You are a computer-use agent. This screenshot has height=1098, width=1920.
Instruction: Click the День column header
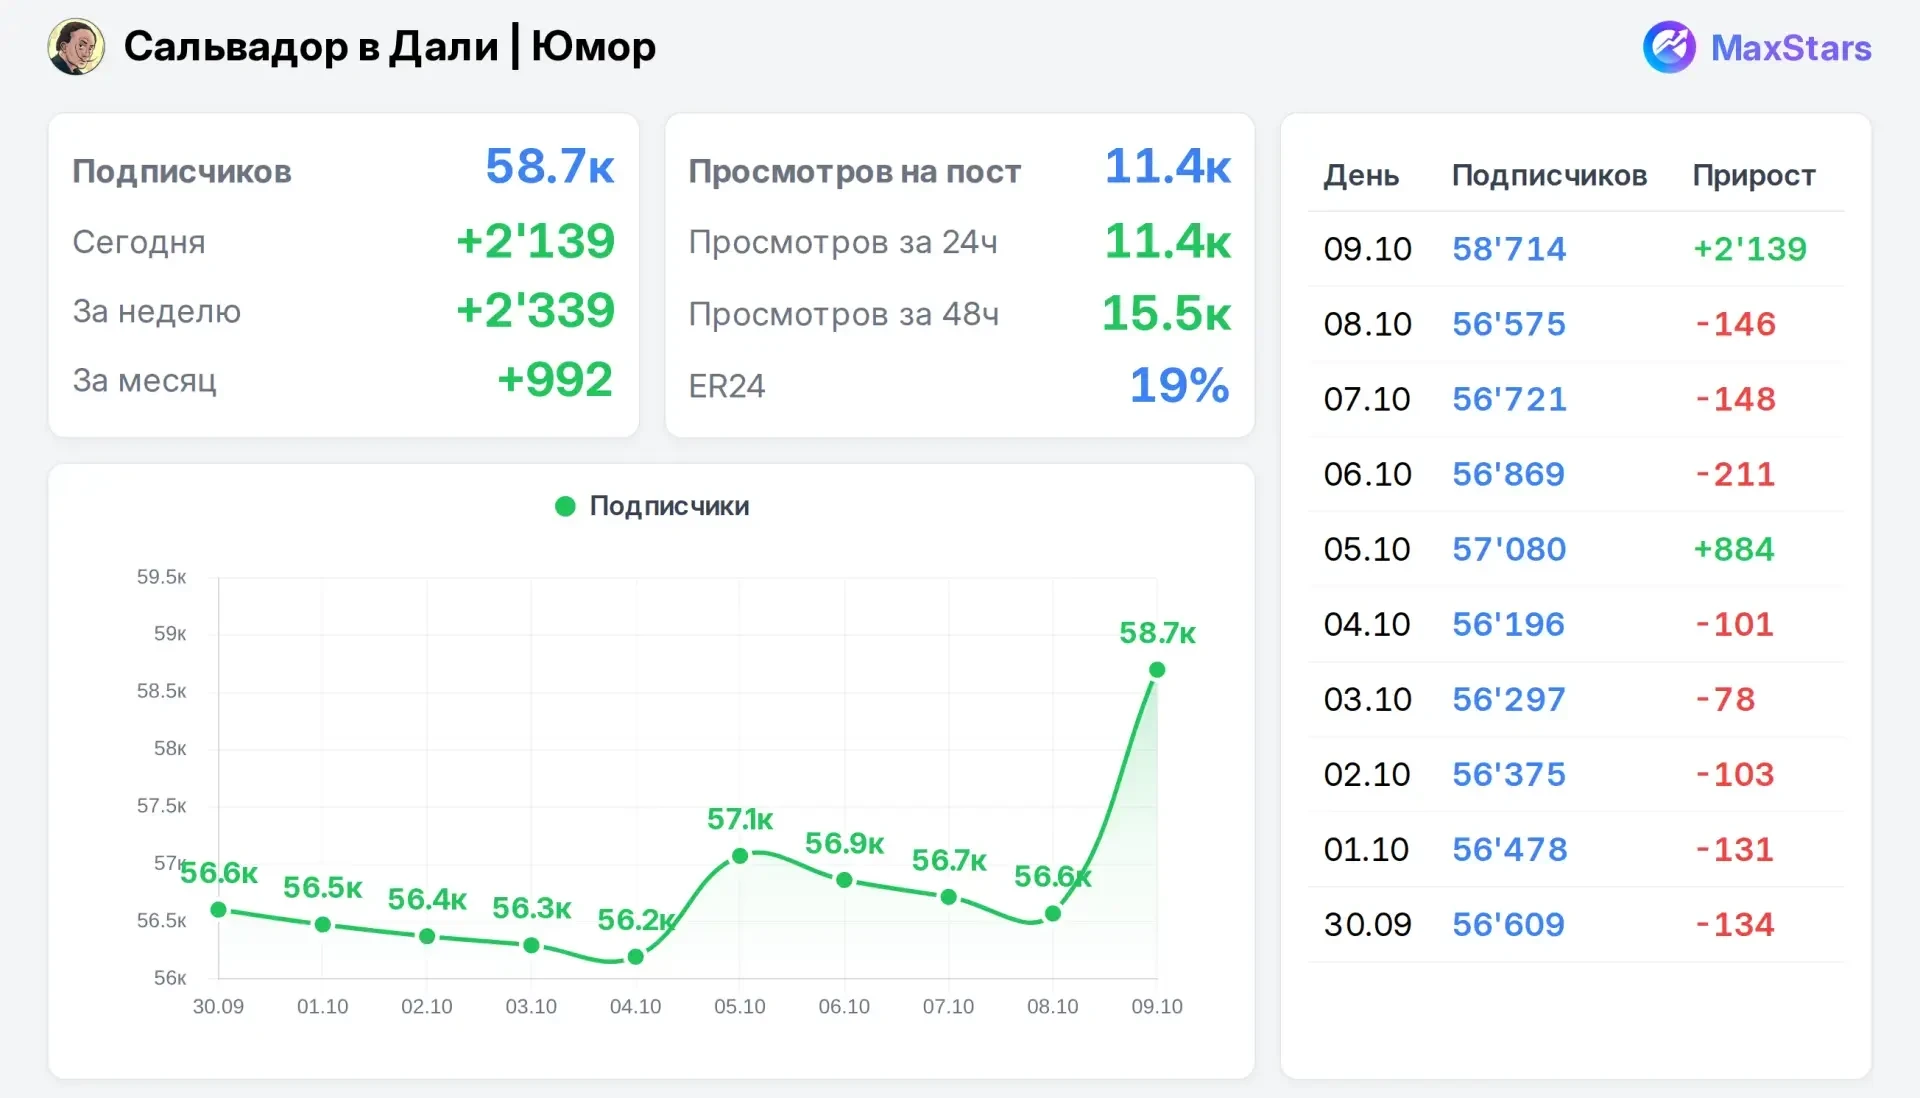point(1361,176)
